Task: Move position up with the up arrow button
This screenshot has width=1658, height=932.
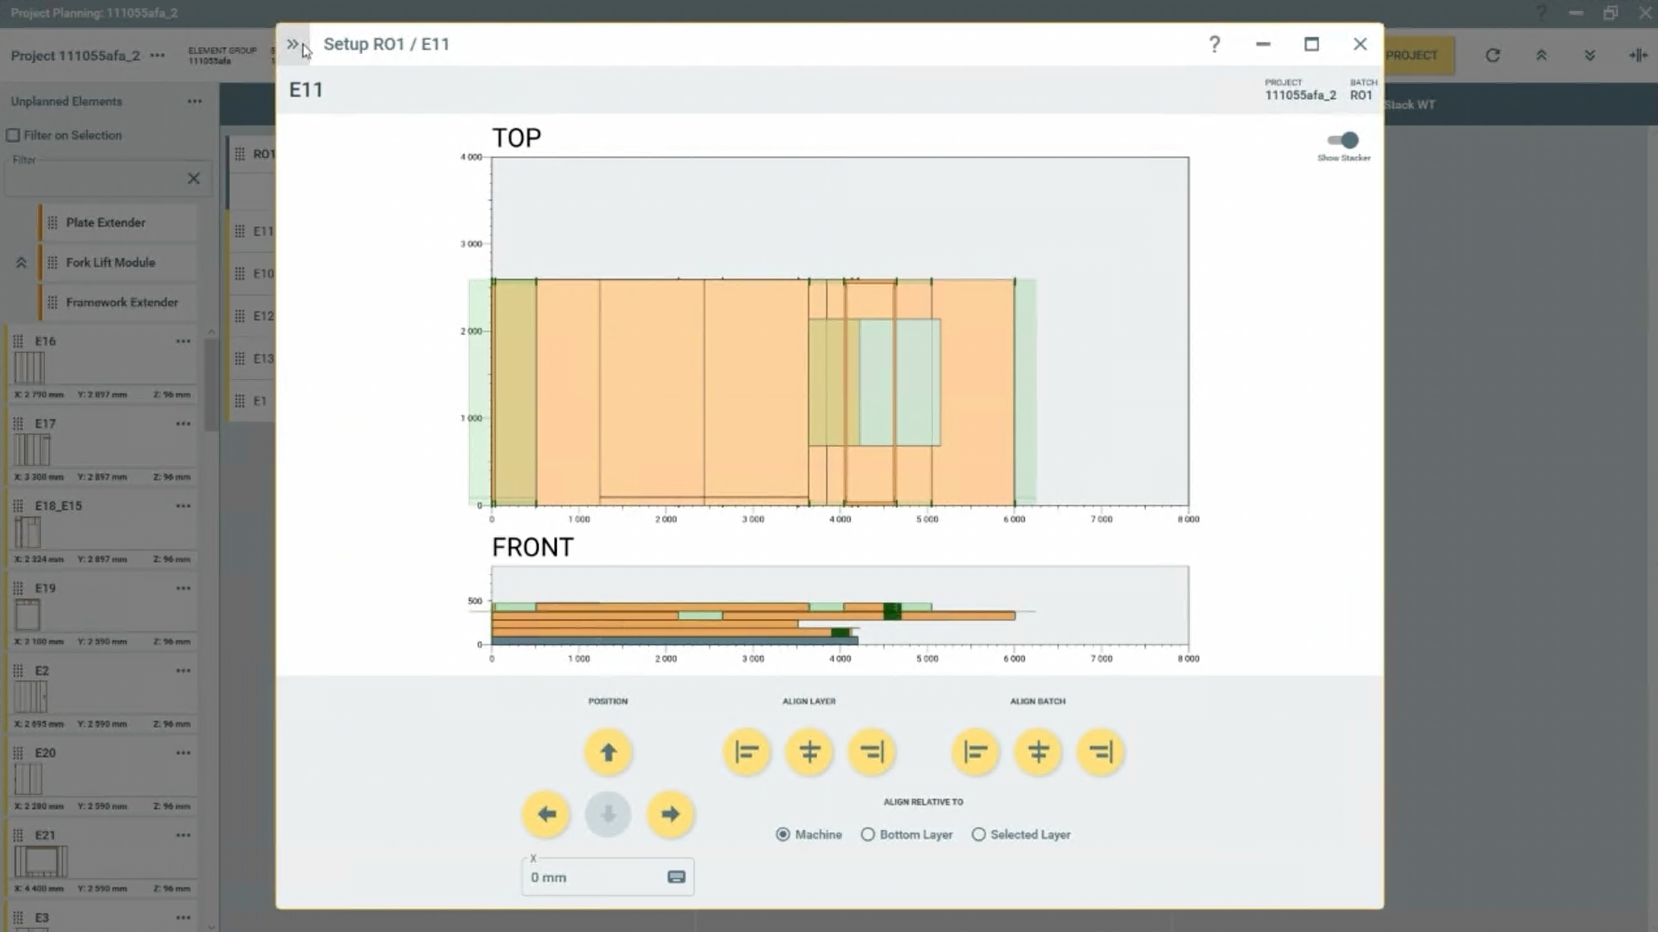Action: click(x=608, y=753)
